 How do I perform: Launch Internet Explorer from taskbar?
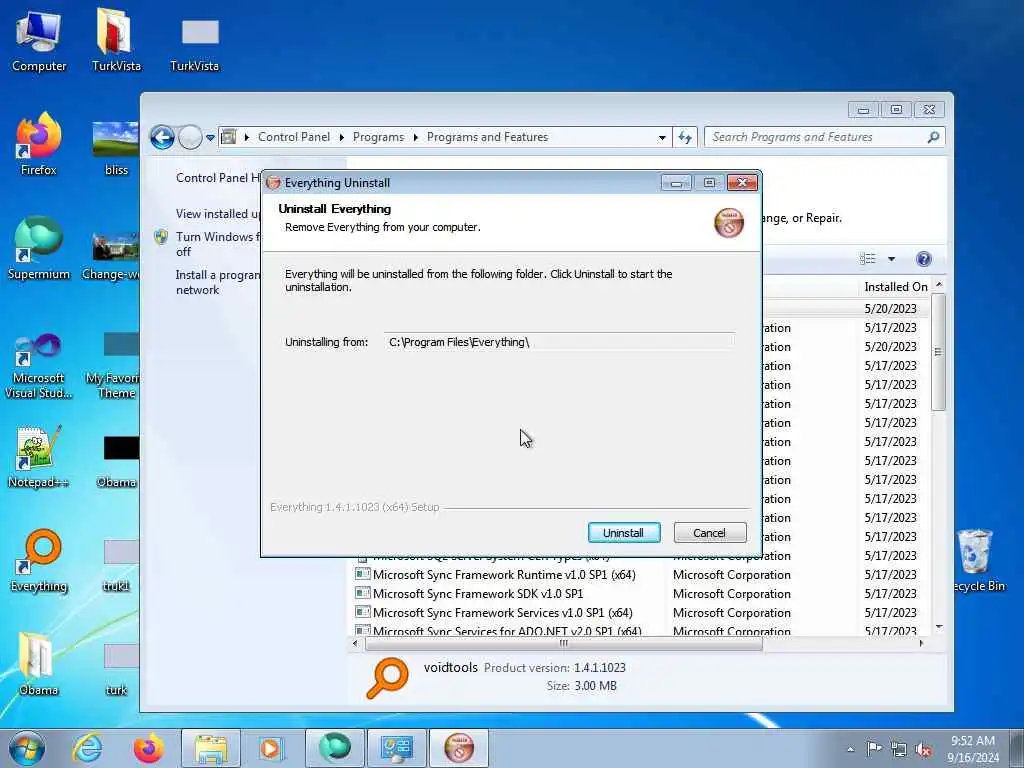pos(87,748)
